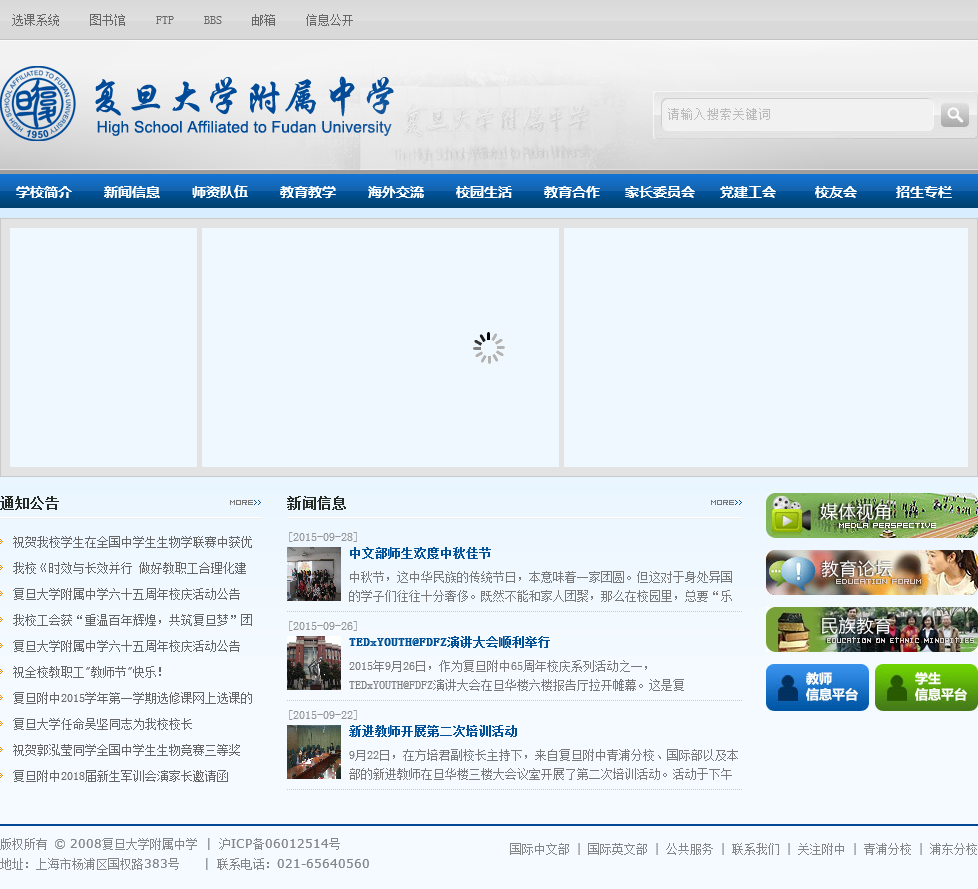Screen dimensions: 978x889
Task: Click MORE next to 通知公告
Action: click(x=245, y=502)
